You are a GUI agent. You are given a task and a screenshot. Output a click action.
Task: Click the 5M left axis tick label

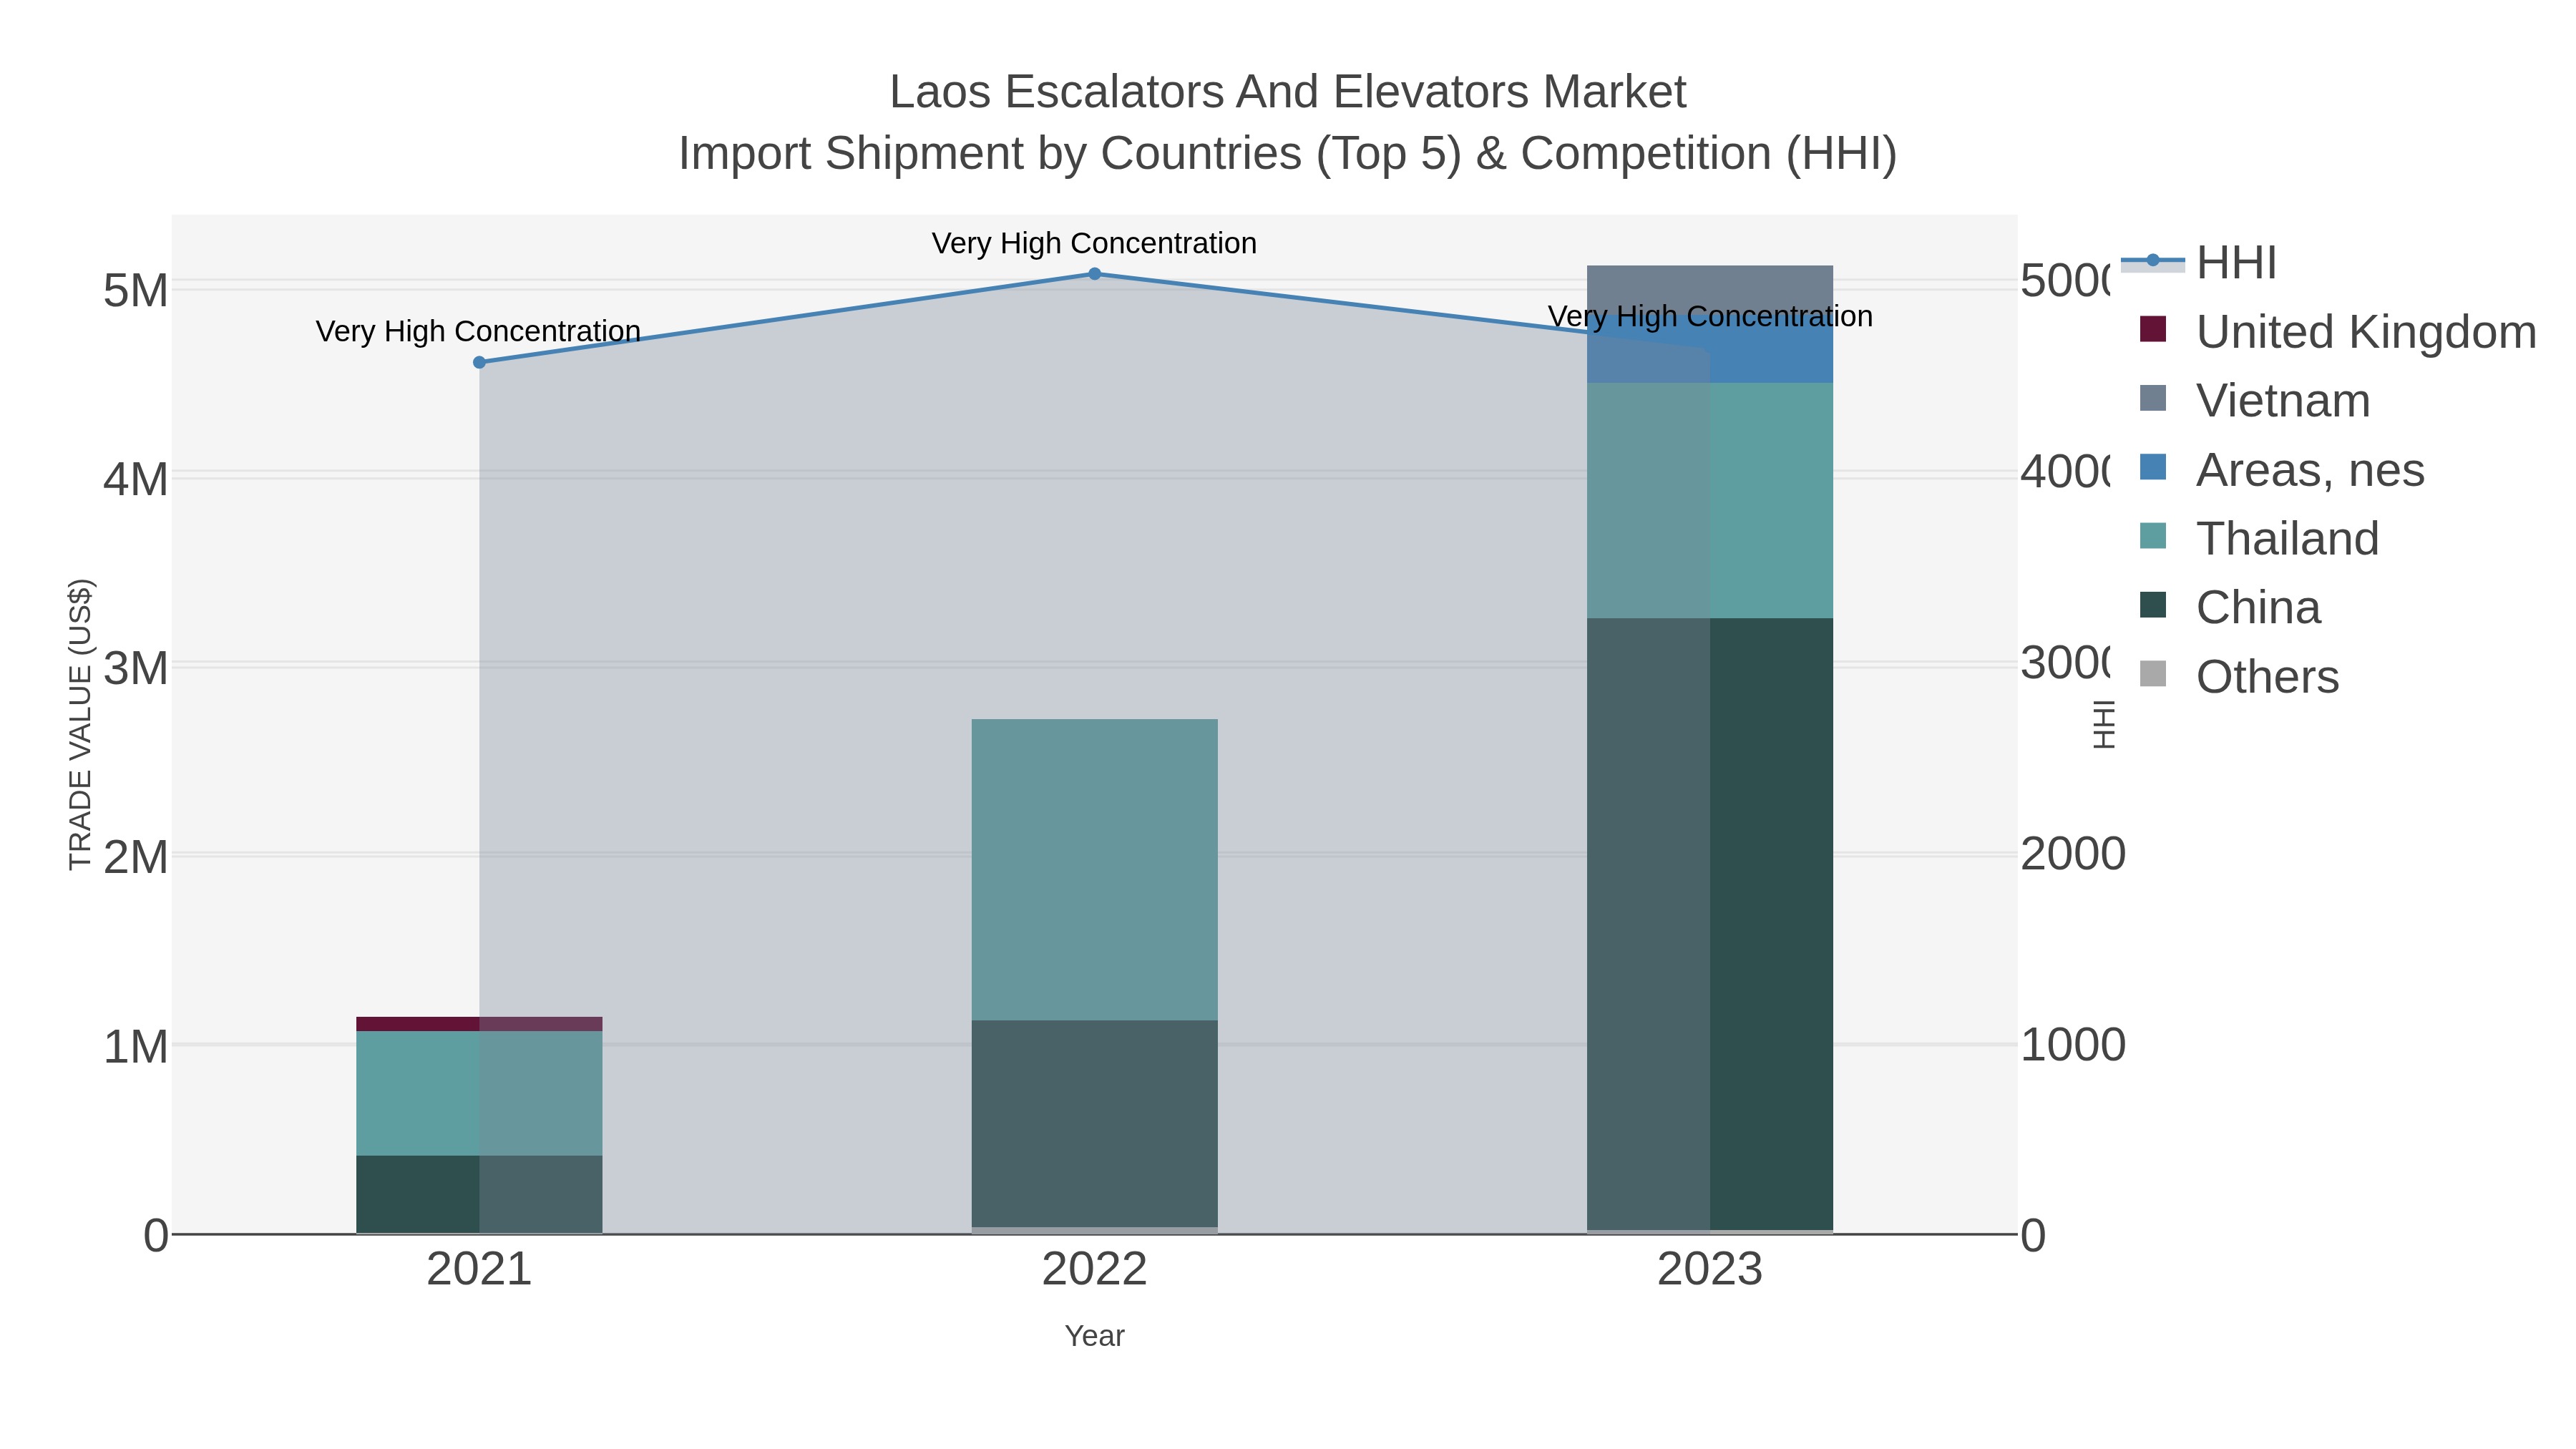pos(136,291)
